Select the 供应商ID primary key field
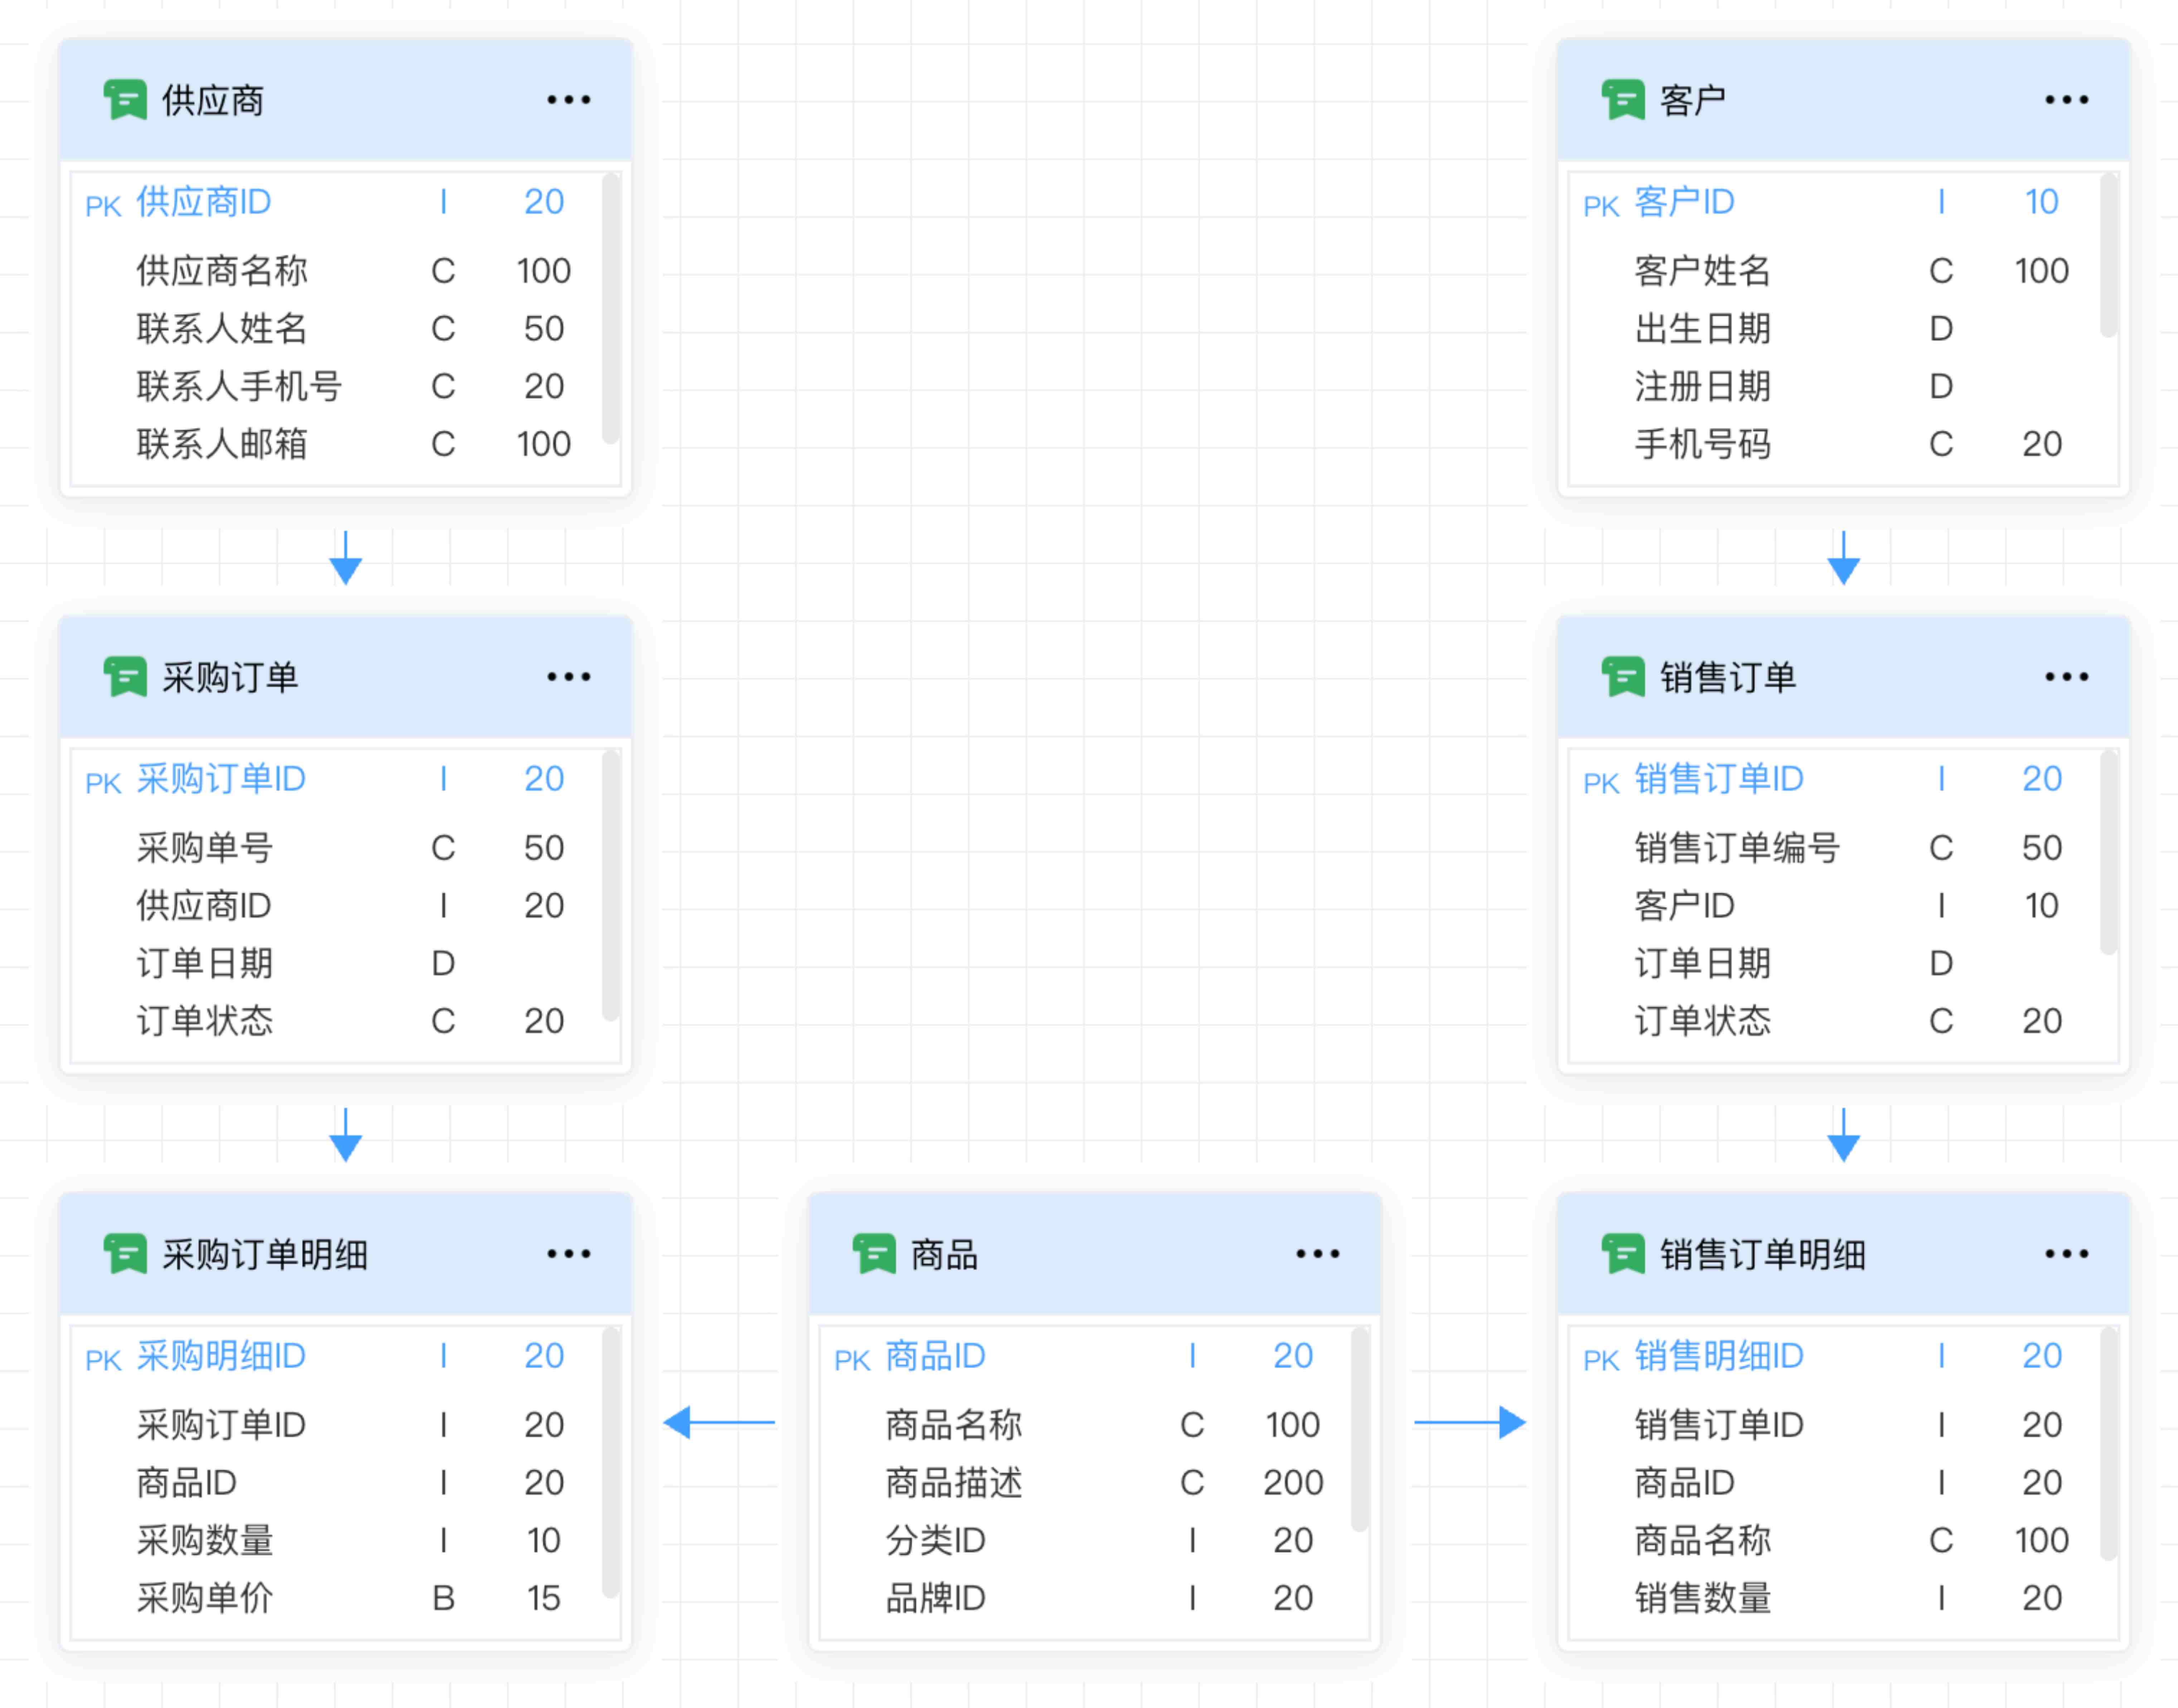Image resolution: width=2178 pixels, height=1708 pixels. [204, 202]
